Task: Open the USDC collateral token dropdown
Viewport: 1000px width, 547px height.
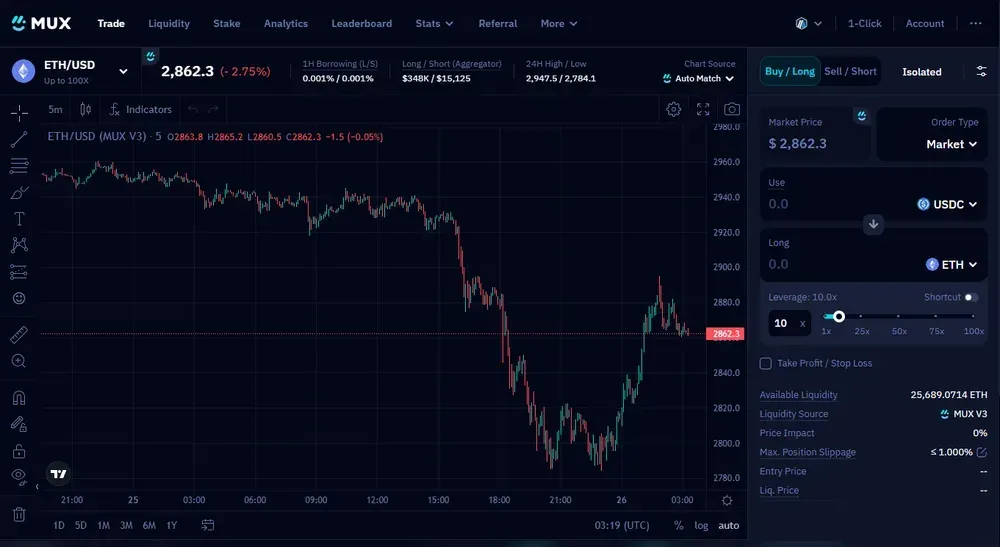Action: click(x=947, y=204)
